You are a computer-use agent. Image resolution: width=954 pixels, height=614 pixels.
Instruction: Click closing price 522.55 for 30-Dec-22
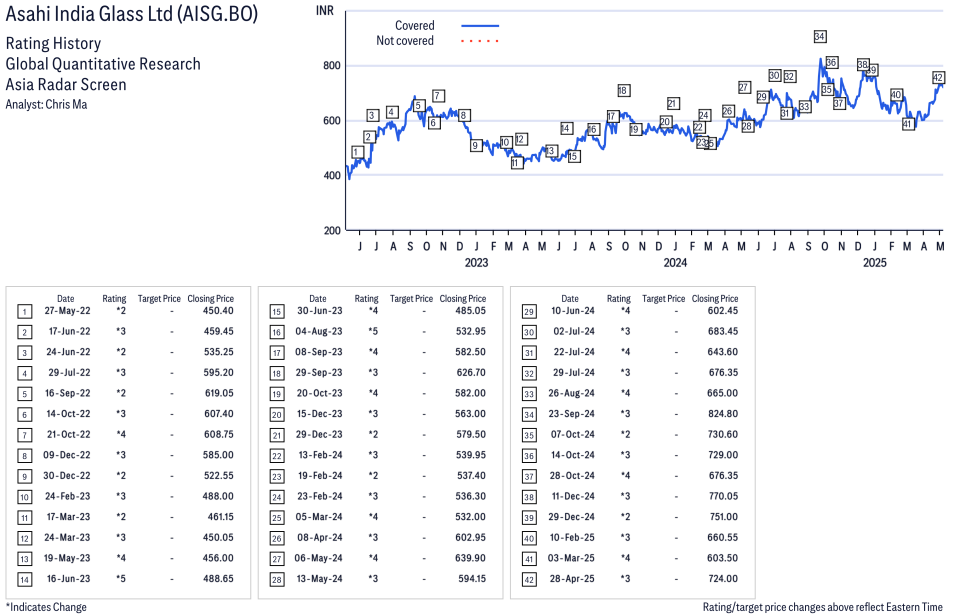click(218, 476)
